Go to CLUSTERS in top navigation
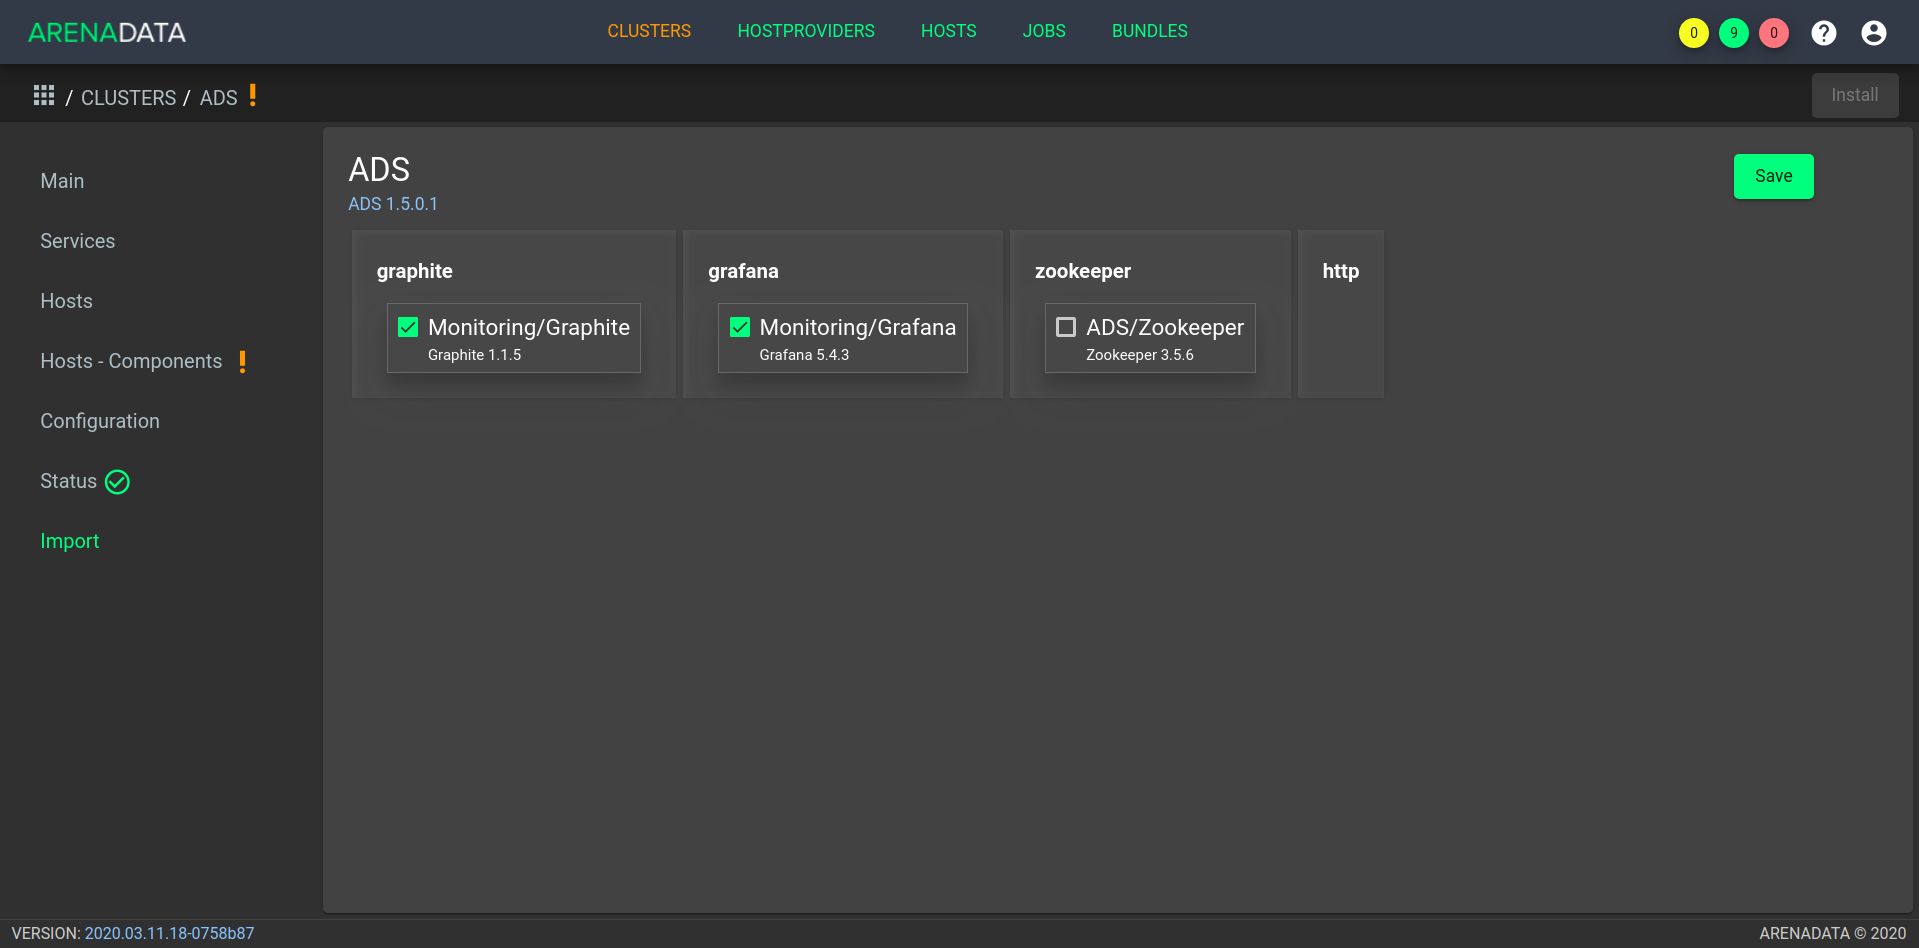1919x948 pixels. (649, 31)
